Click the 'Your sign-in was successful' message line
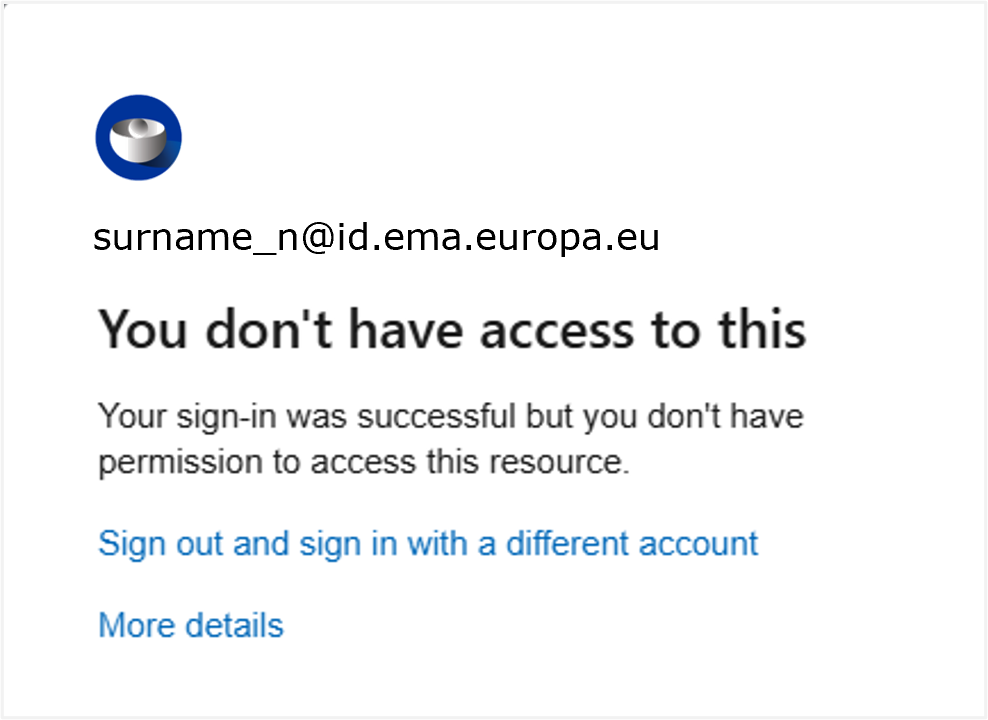 450,415
